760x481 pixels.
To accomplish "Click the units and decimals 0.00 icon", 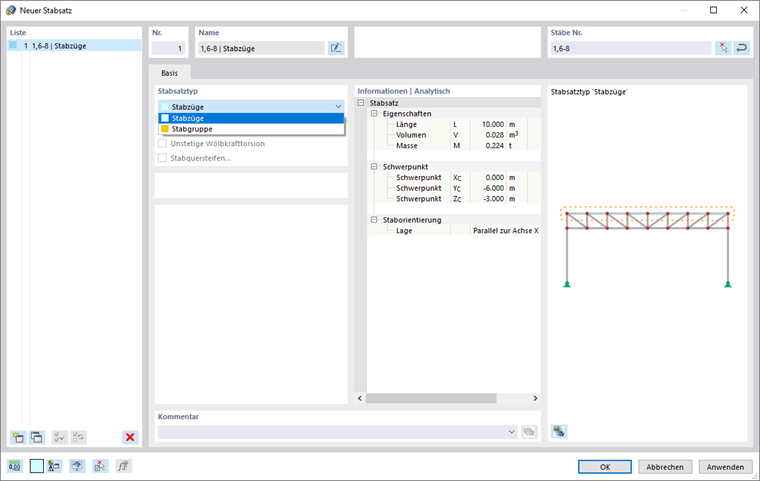I will click(x=15, y=466).
